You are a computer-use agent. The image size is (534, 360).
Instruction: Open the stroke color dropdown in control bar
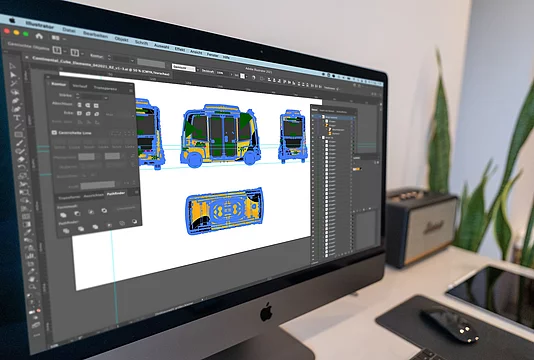coord(83,53)
